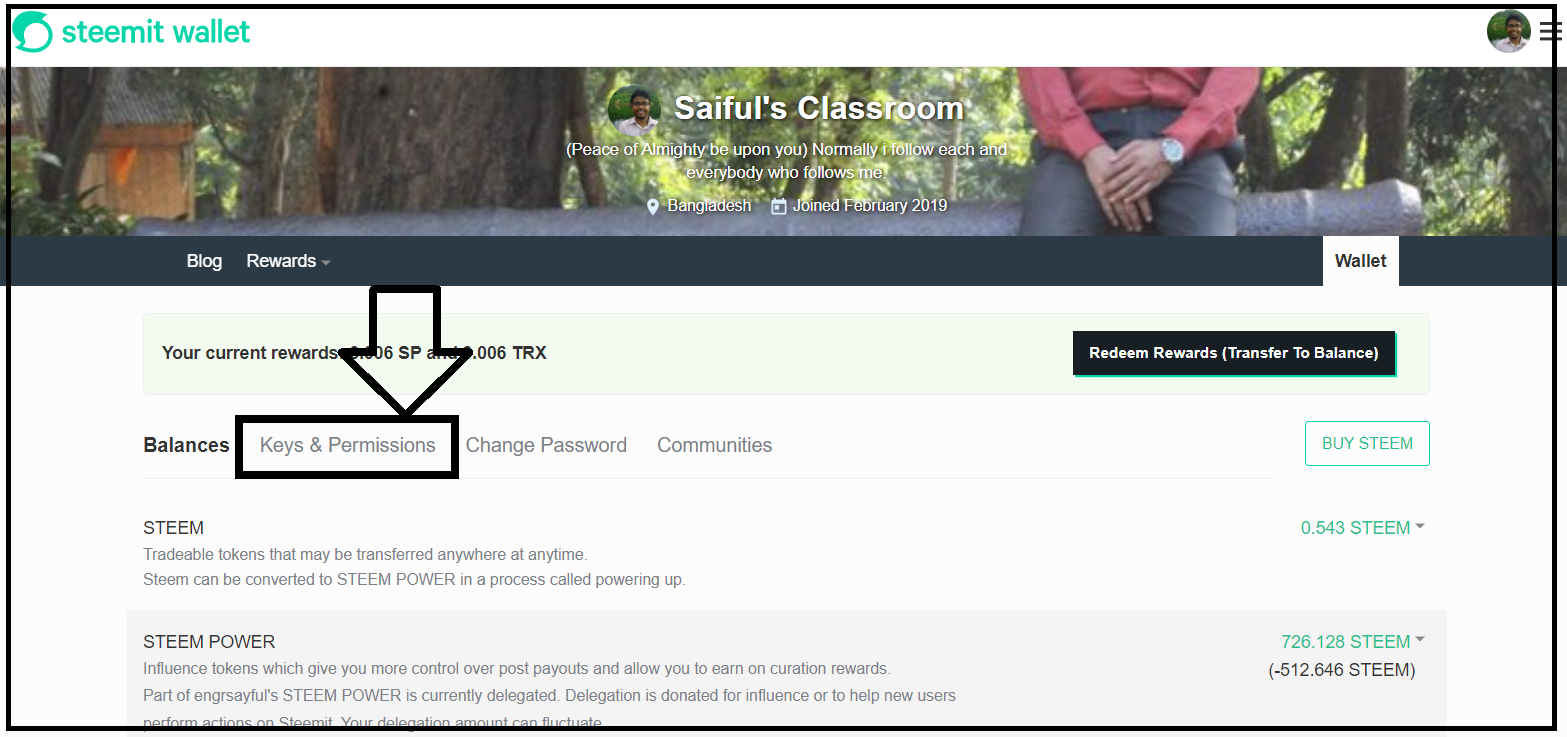Switch to Keys & Permissions tab

click(347, 446)
